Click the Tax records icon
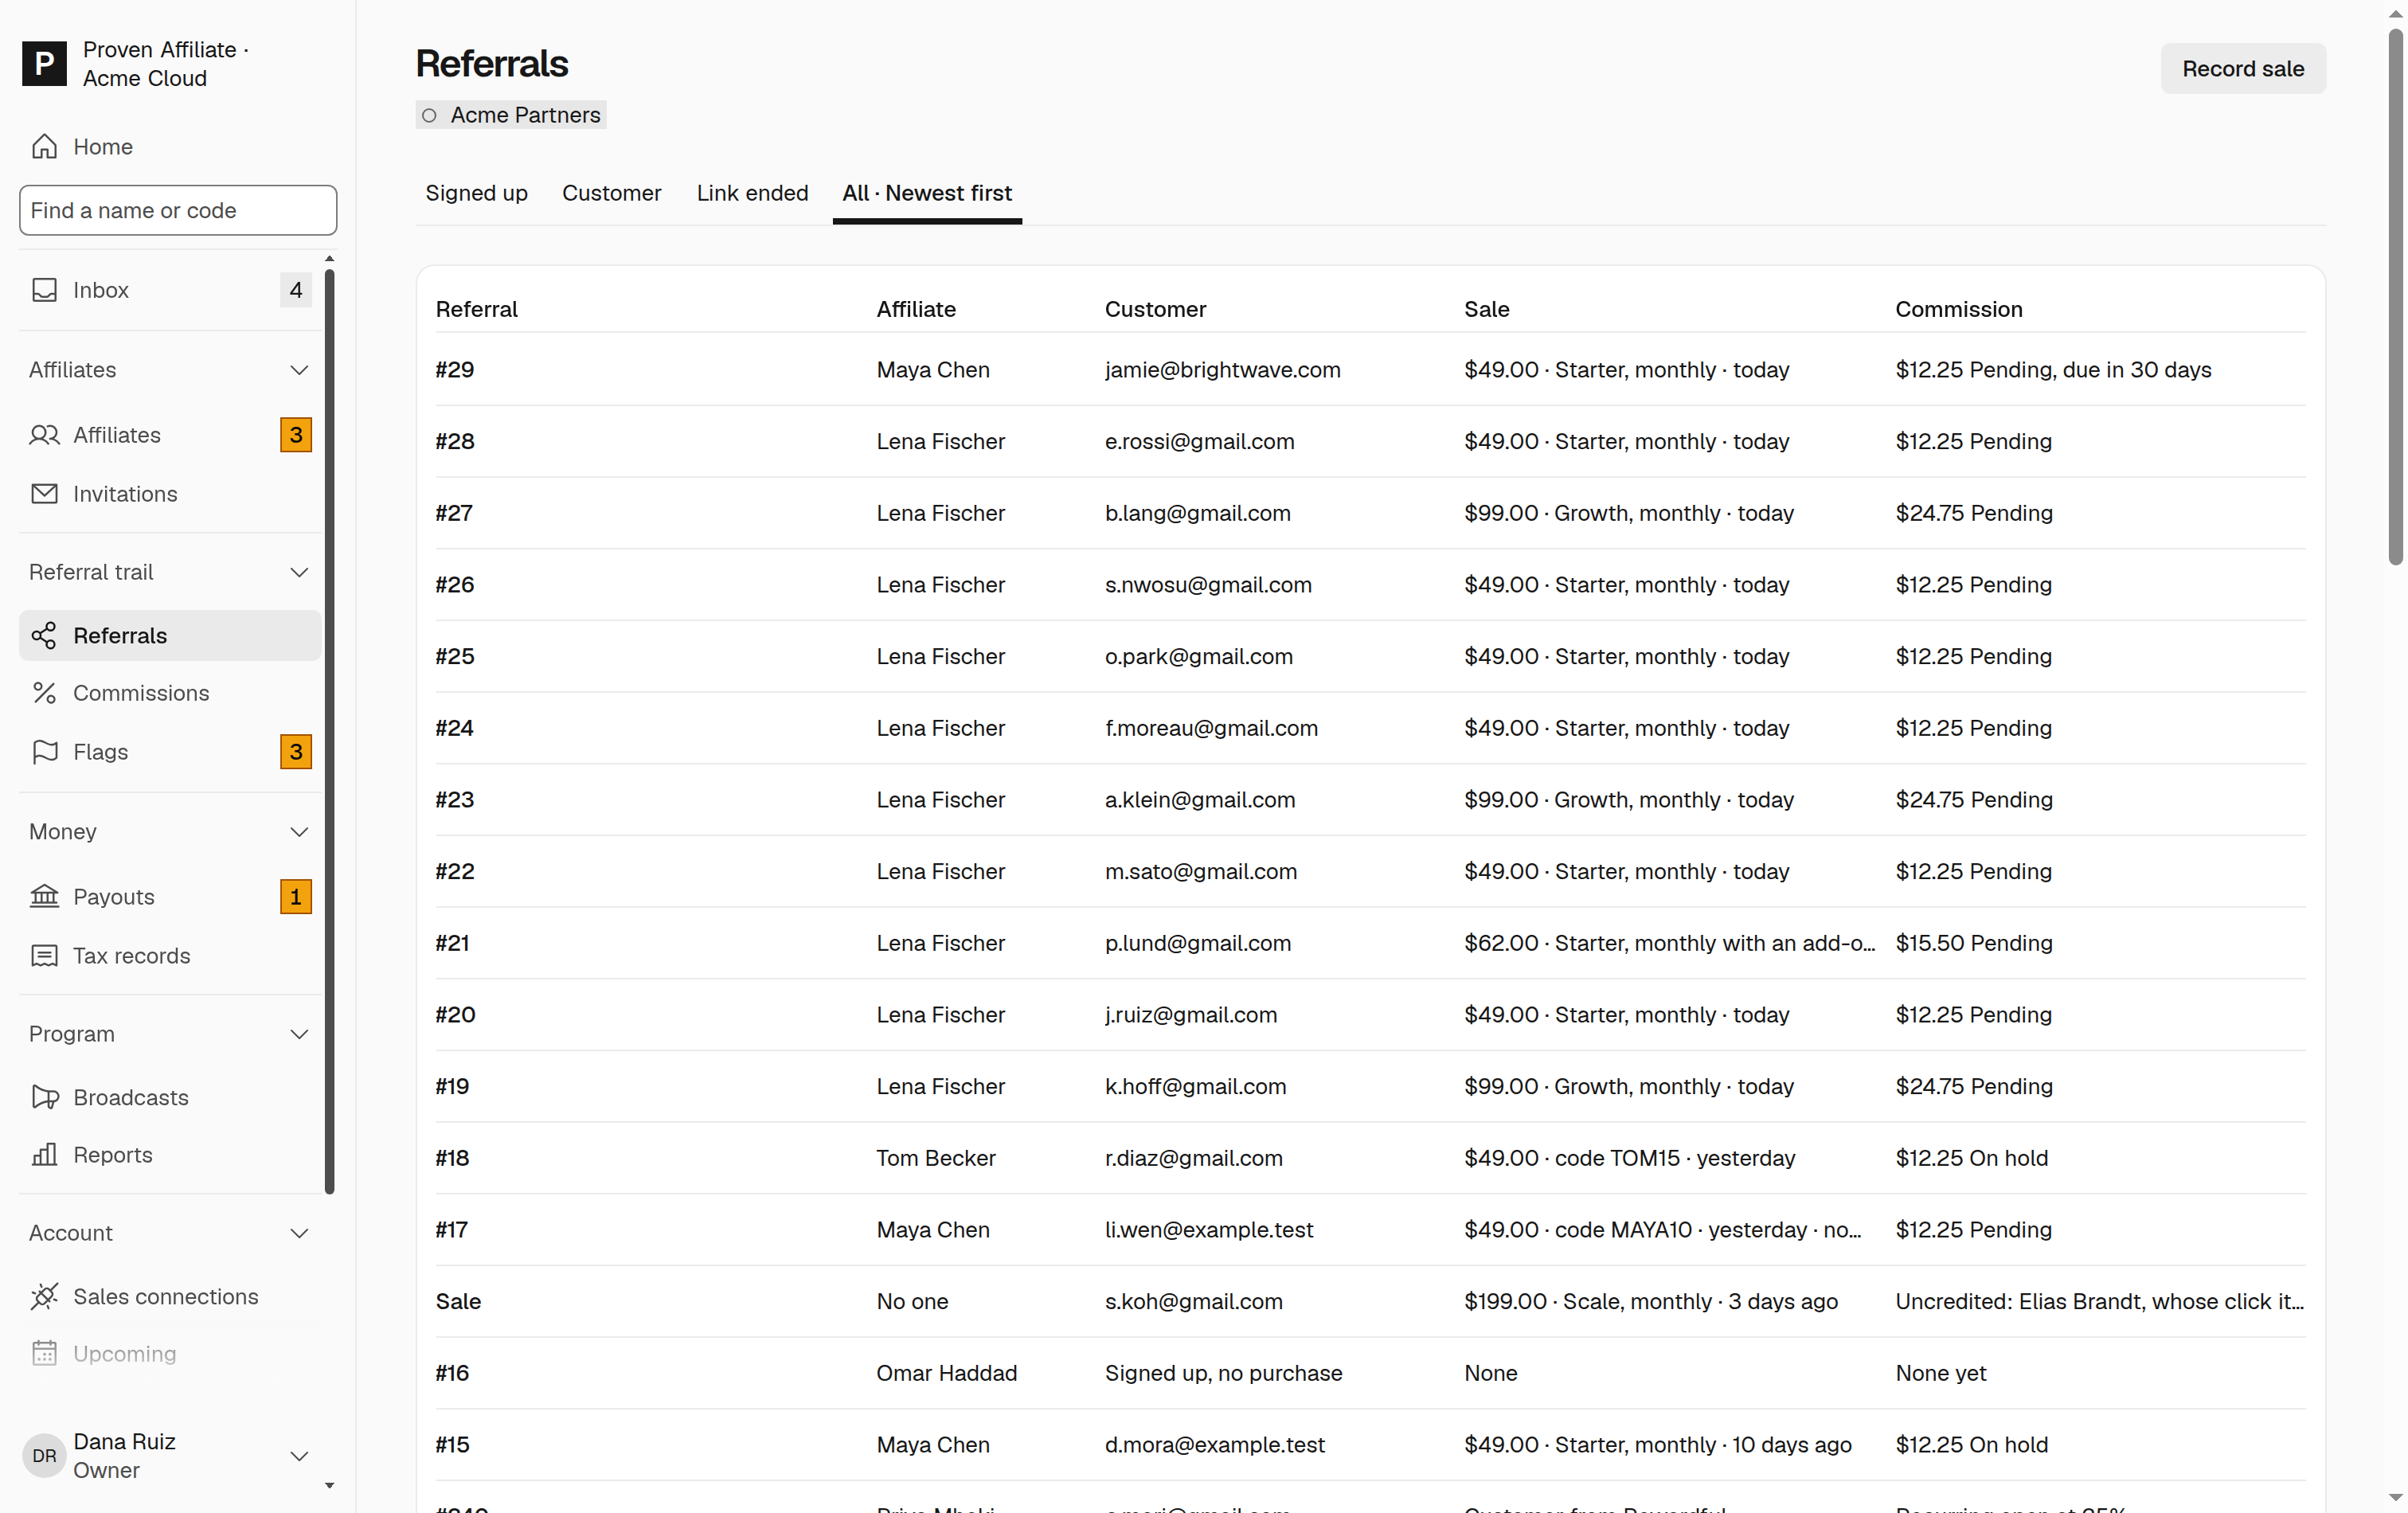Viewport: 2408px width, 1513px height. 44,956
